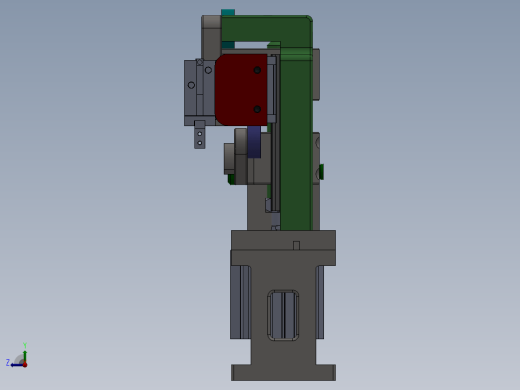
Task: Click the upper black screw hole on red plate
Action: pos(257,70)
